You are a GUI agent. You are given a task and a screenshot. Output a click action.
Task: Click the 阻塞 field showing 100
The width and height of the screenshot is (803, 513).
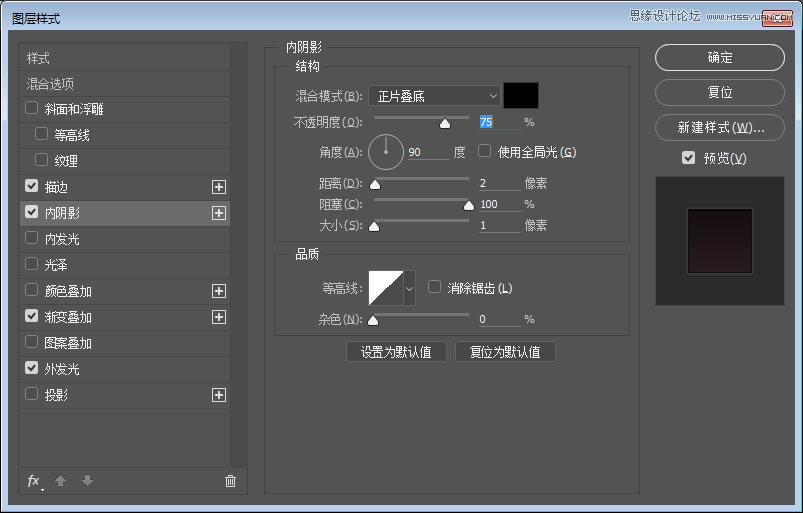pos(499,204)
